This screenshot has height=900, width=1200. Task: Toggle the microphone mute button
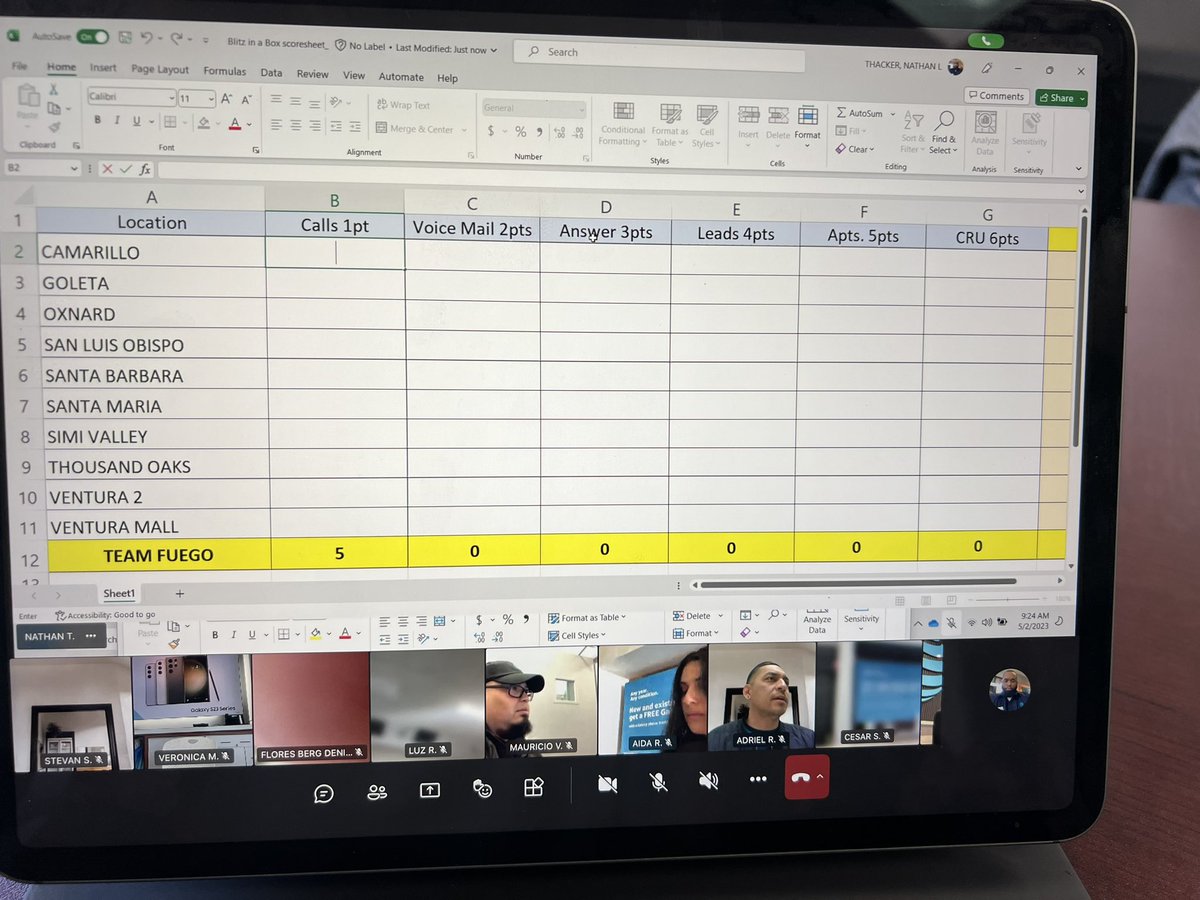pos(659,782)
